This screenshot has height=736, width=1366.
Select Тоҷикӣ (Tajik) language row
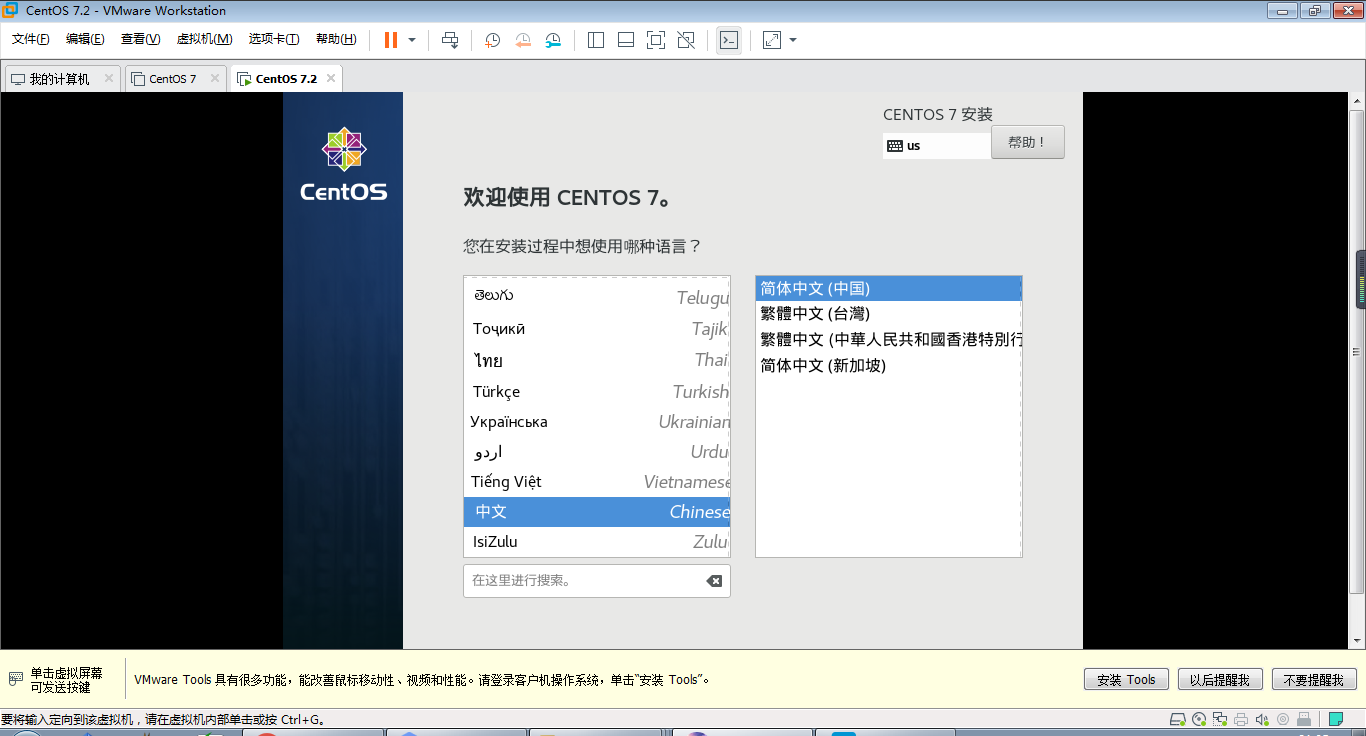pos(597,329)
